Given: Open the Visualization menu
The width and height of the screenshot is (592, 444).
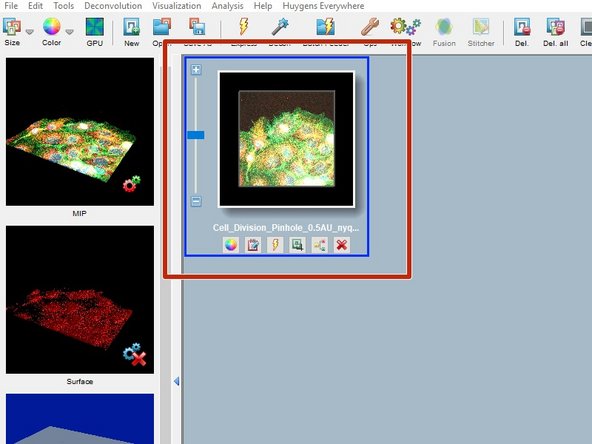Looking at the screenshot, I should tap(177, 6).
